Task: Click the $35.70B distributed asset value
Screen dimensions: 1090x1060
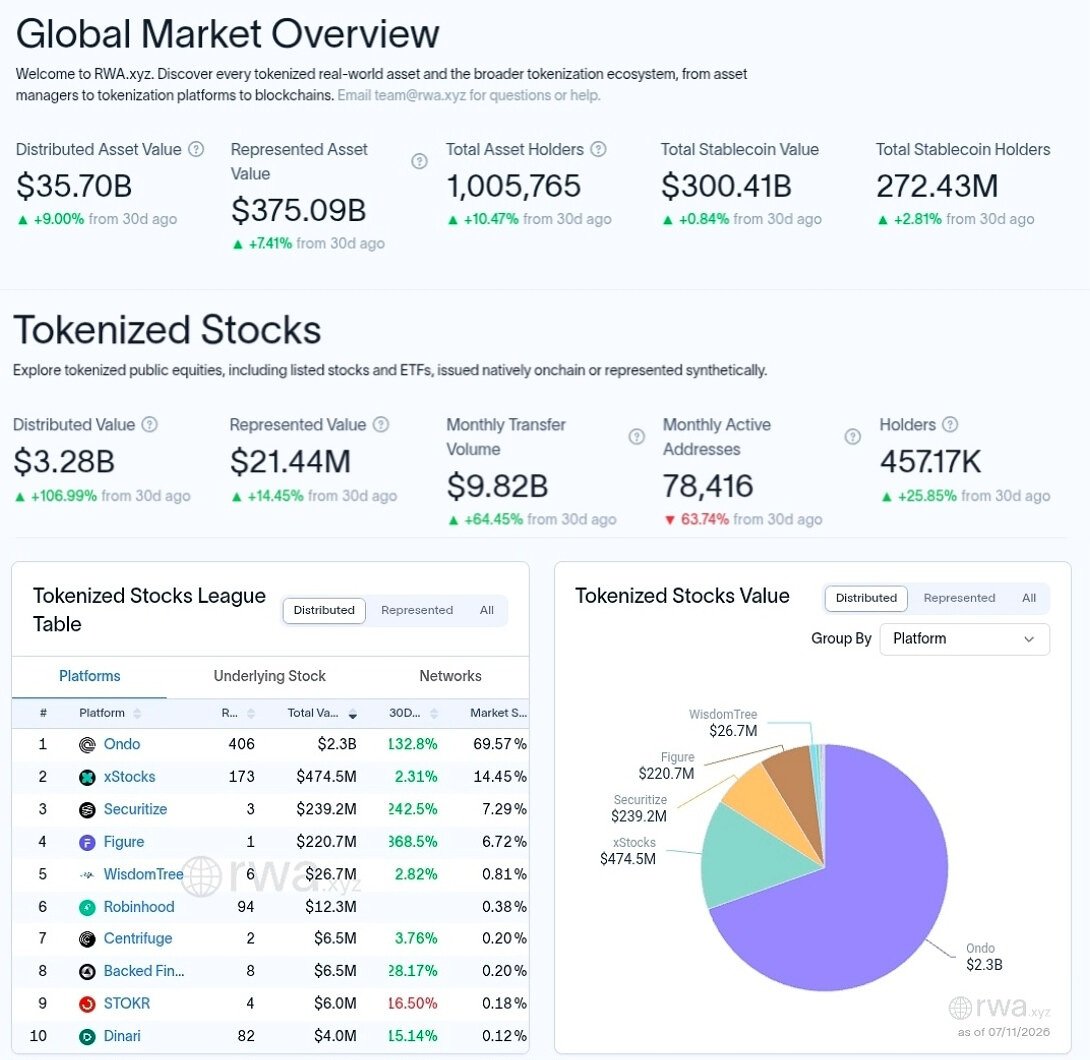Action: pyautogui.click(x=74, y=186)
